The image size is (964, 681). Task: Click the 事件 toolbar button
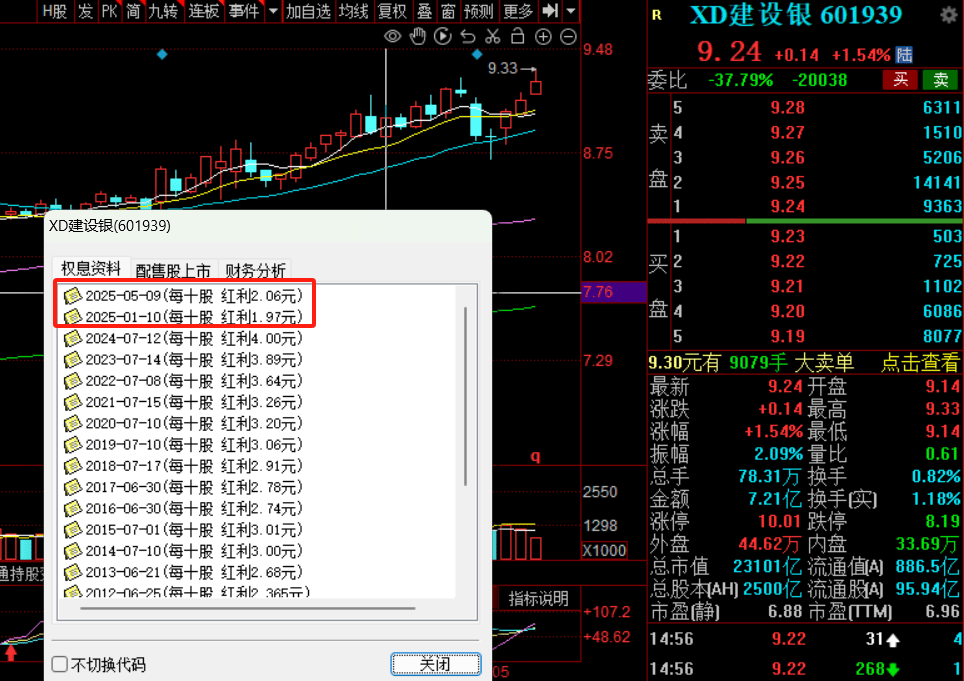tap(243, 10)
